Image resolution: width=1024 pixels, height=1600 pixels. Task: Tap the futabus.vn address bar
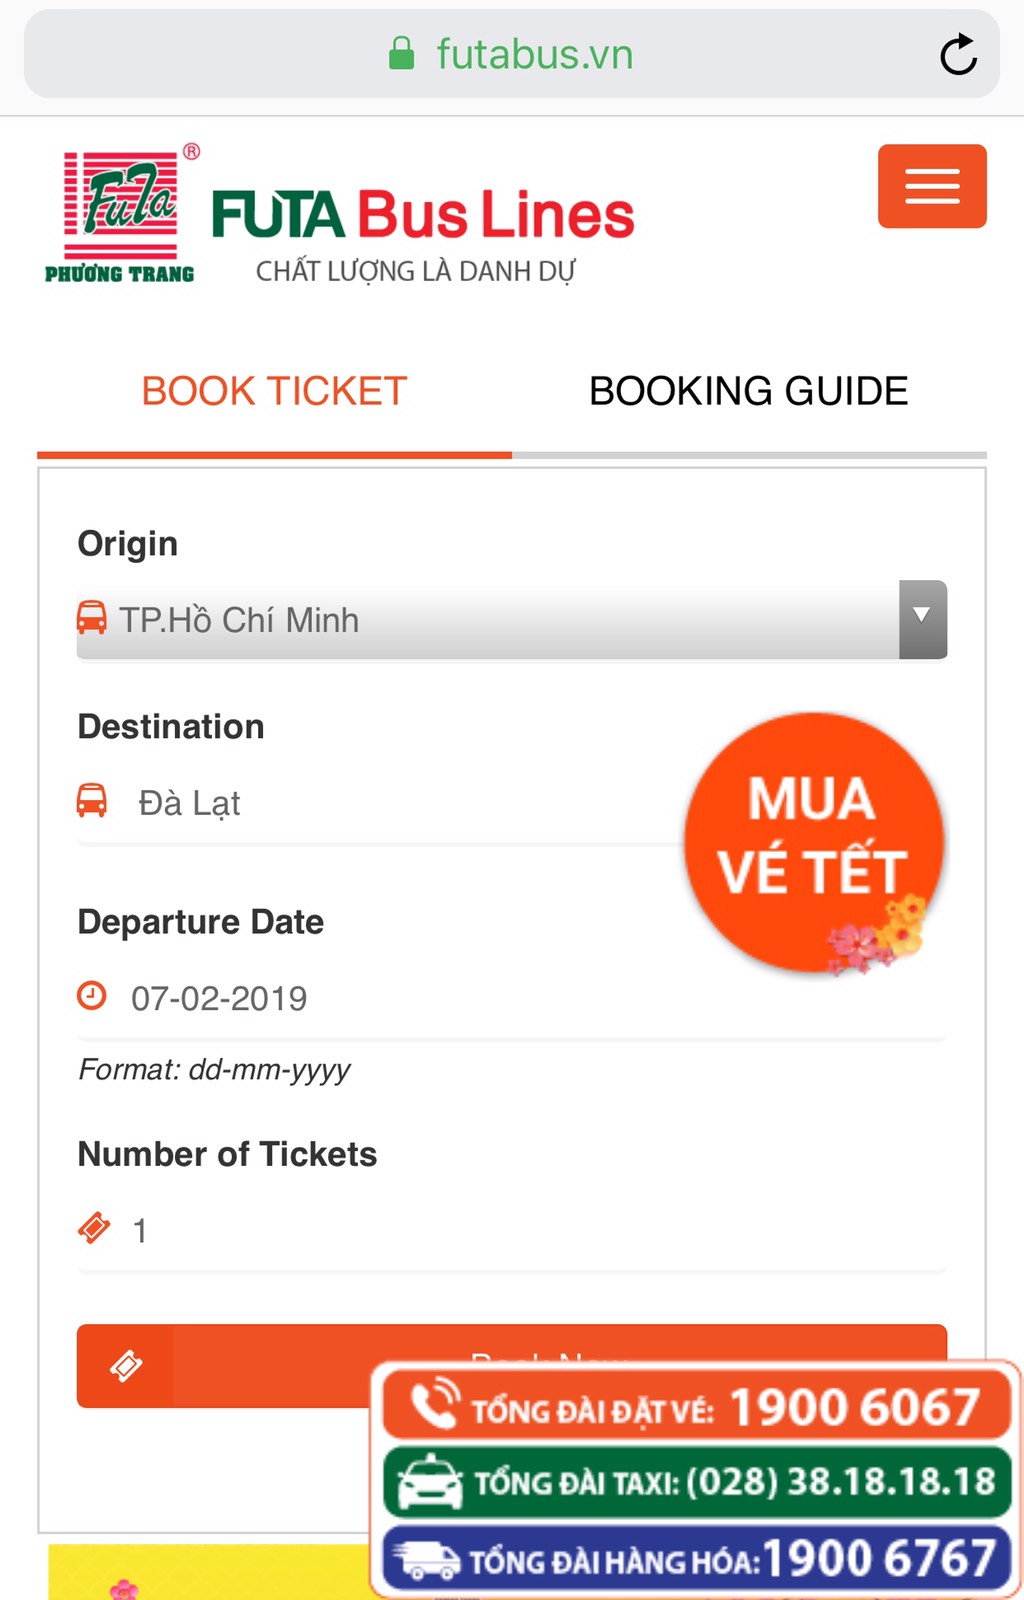click(534, 55)
